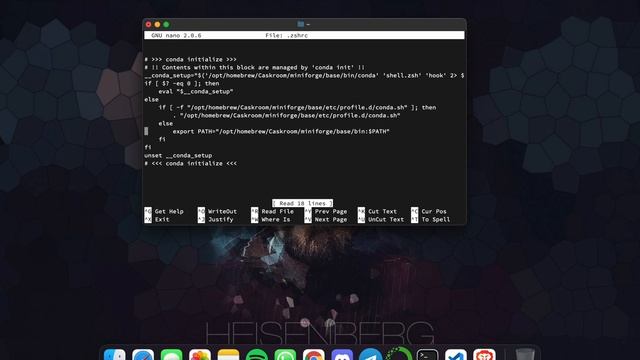Launch Safari from the dock
The image size is (640, 360).
pyautogui.click(x=143, y=354)
